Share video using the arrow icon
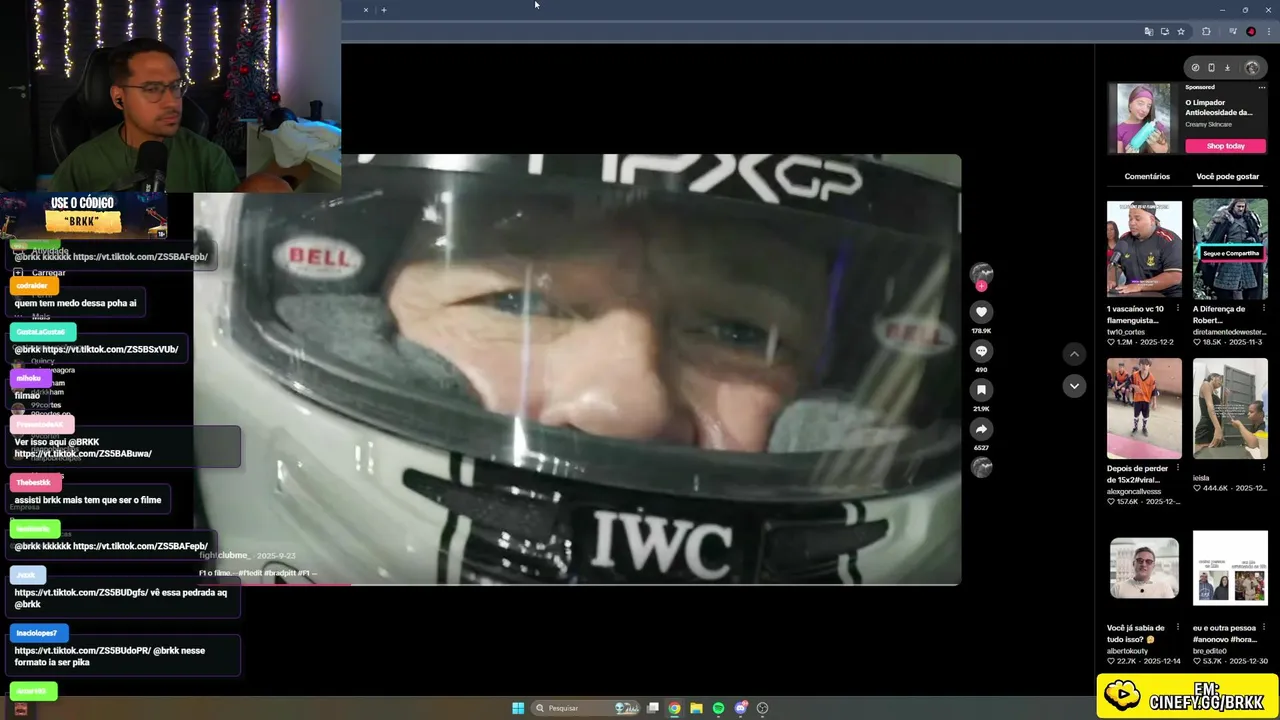Image resolution: width=1280 pixels, height=720 pixels. pos(981,429)
